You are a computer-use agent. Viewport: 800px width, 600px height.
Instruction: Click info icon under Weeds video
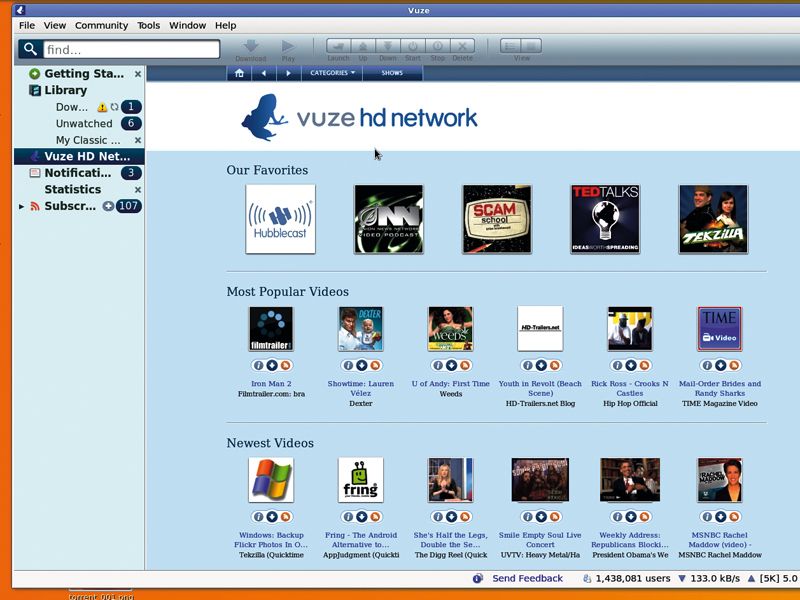pyautogui.click(x=438, y=365)
